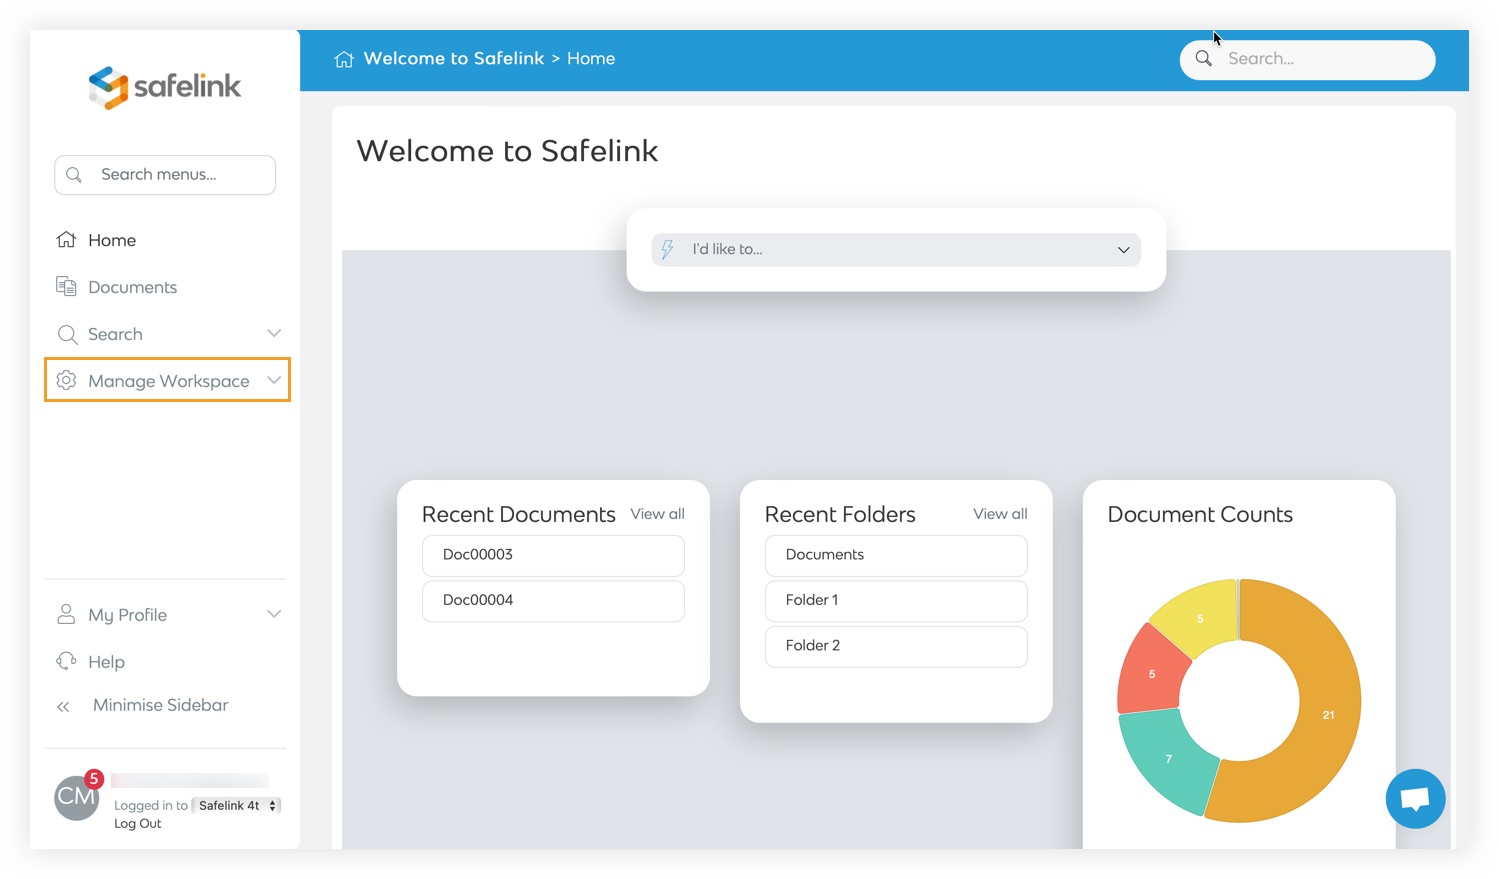
Task: View all Recent Folders
Action: [1000, 514]
